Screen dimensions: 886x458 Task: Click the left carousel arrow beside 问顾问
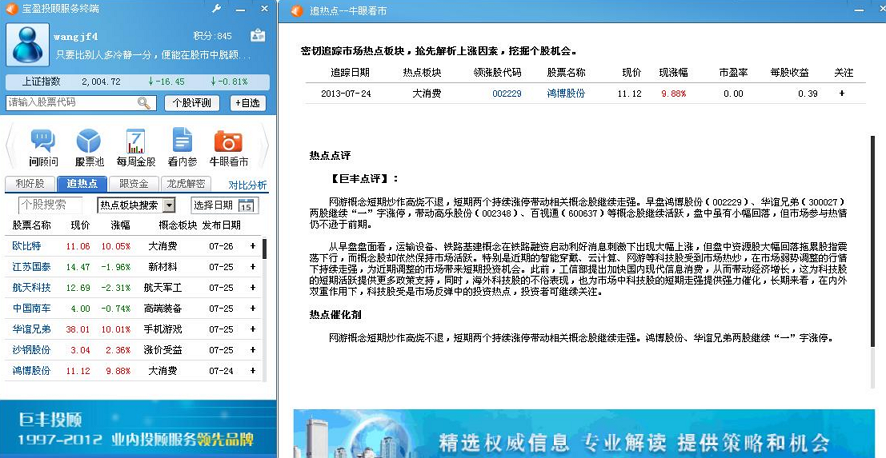[10, 147]
